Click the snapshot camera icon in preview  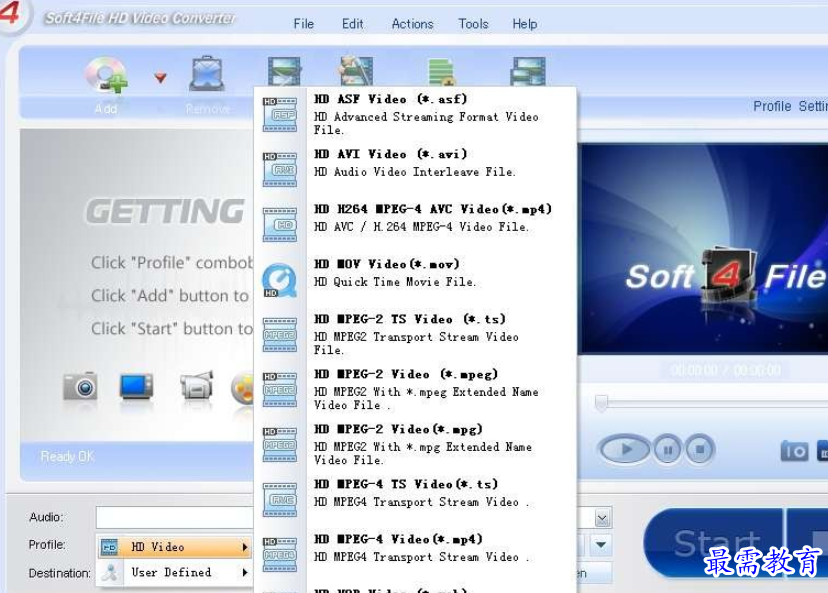click(x=794, y=451)
